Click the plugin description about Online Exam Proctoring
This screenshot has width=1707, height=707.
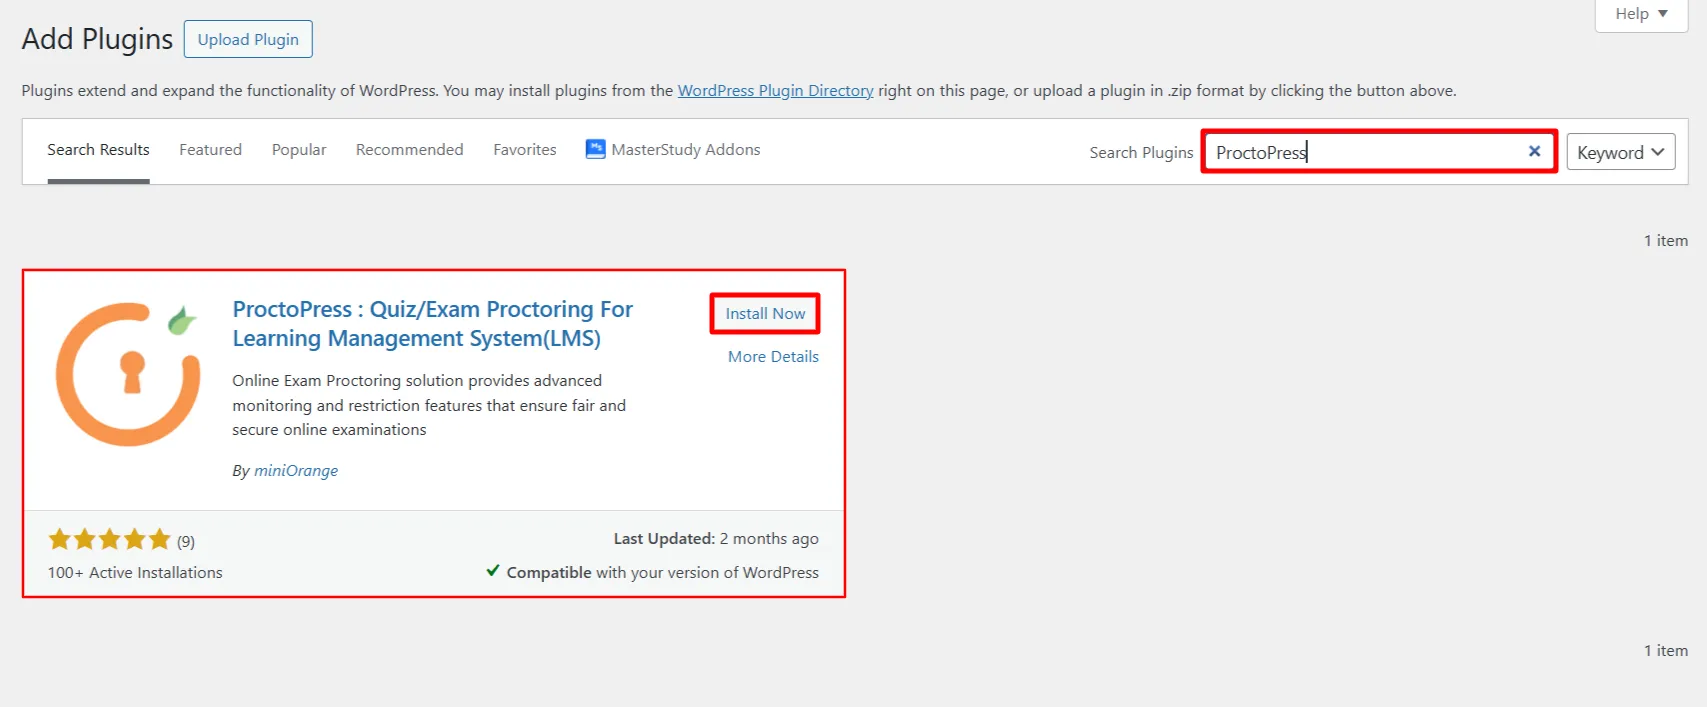(x=429, y=405)
